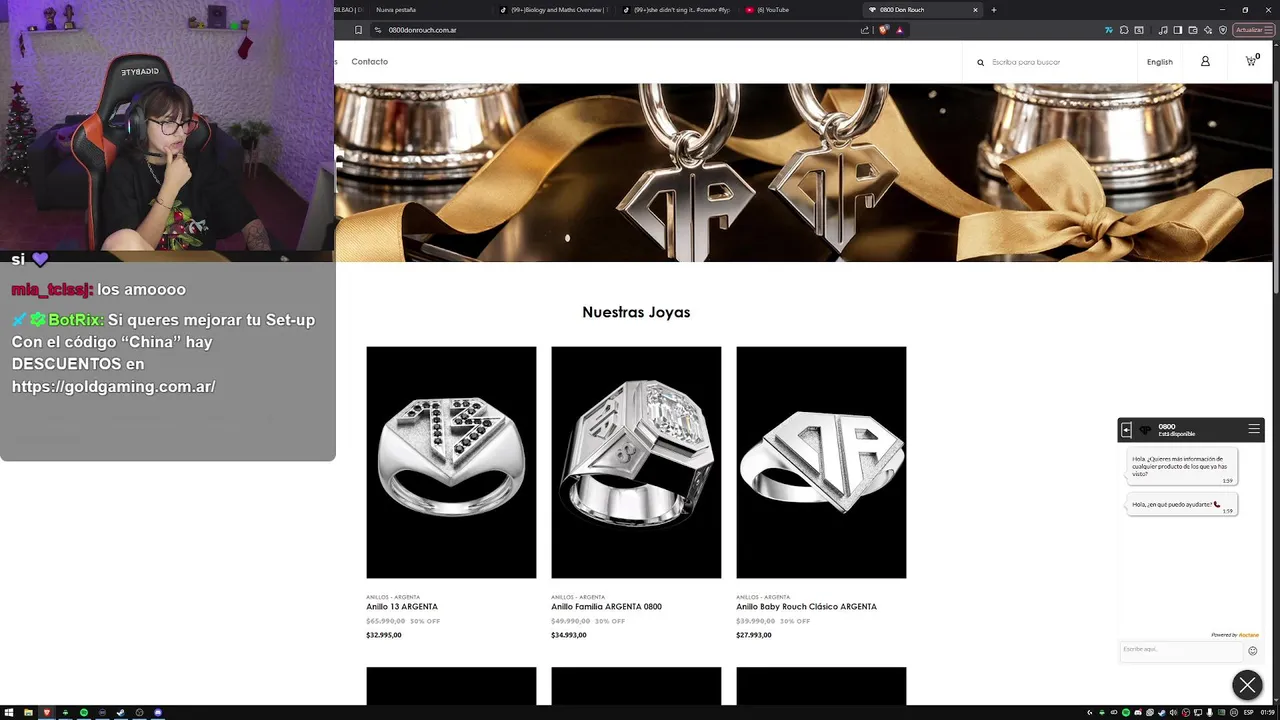Open the Anillo Familia ARGENTA 0800 link
This screenshot has height=720, width=1280.
tap(606, 607)
